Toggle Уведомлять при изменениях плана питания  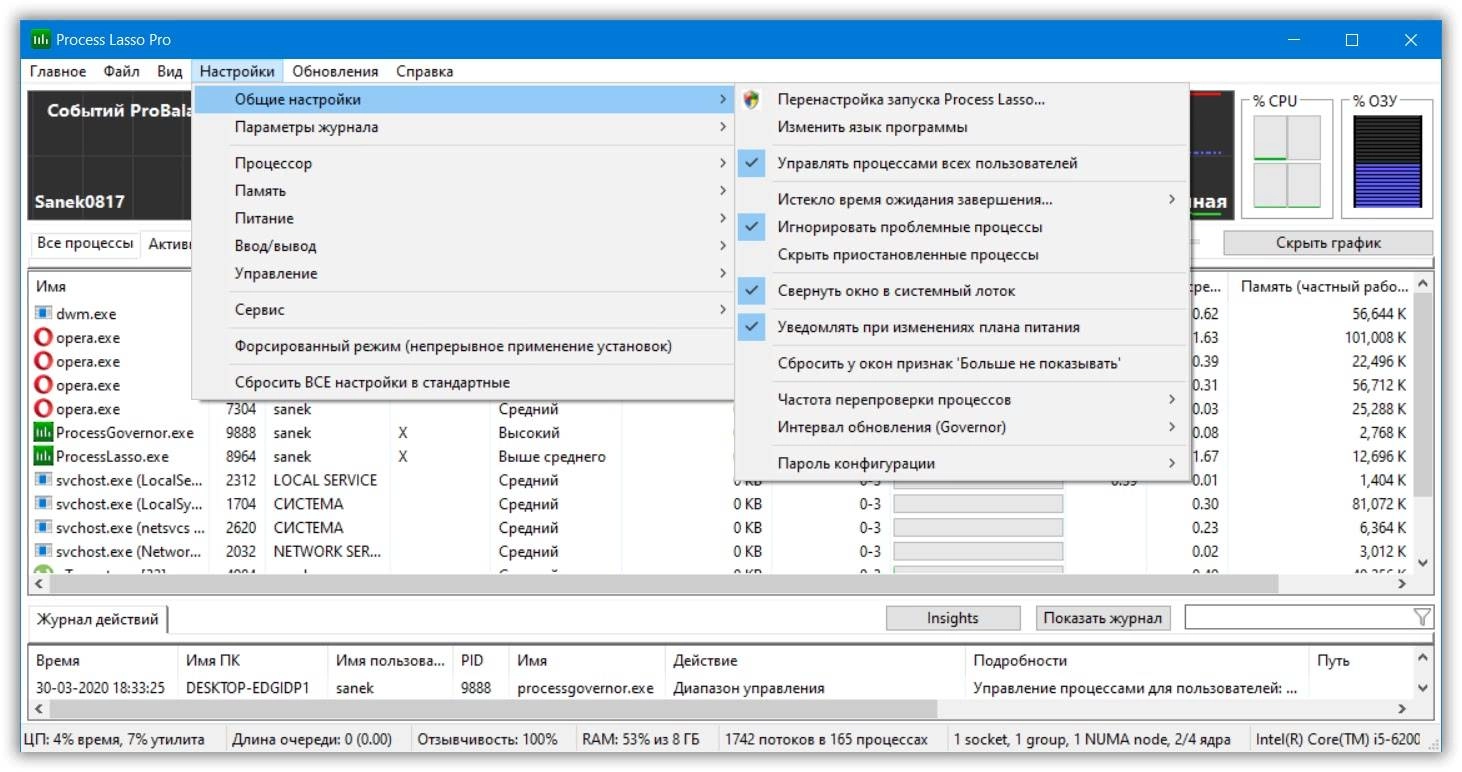(x=962, y=327)
